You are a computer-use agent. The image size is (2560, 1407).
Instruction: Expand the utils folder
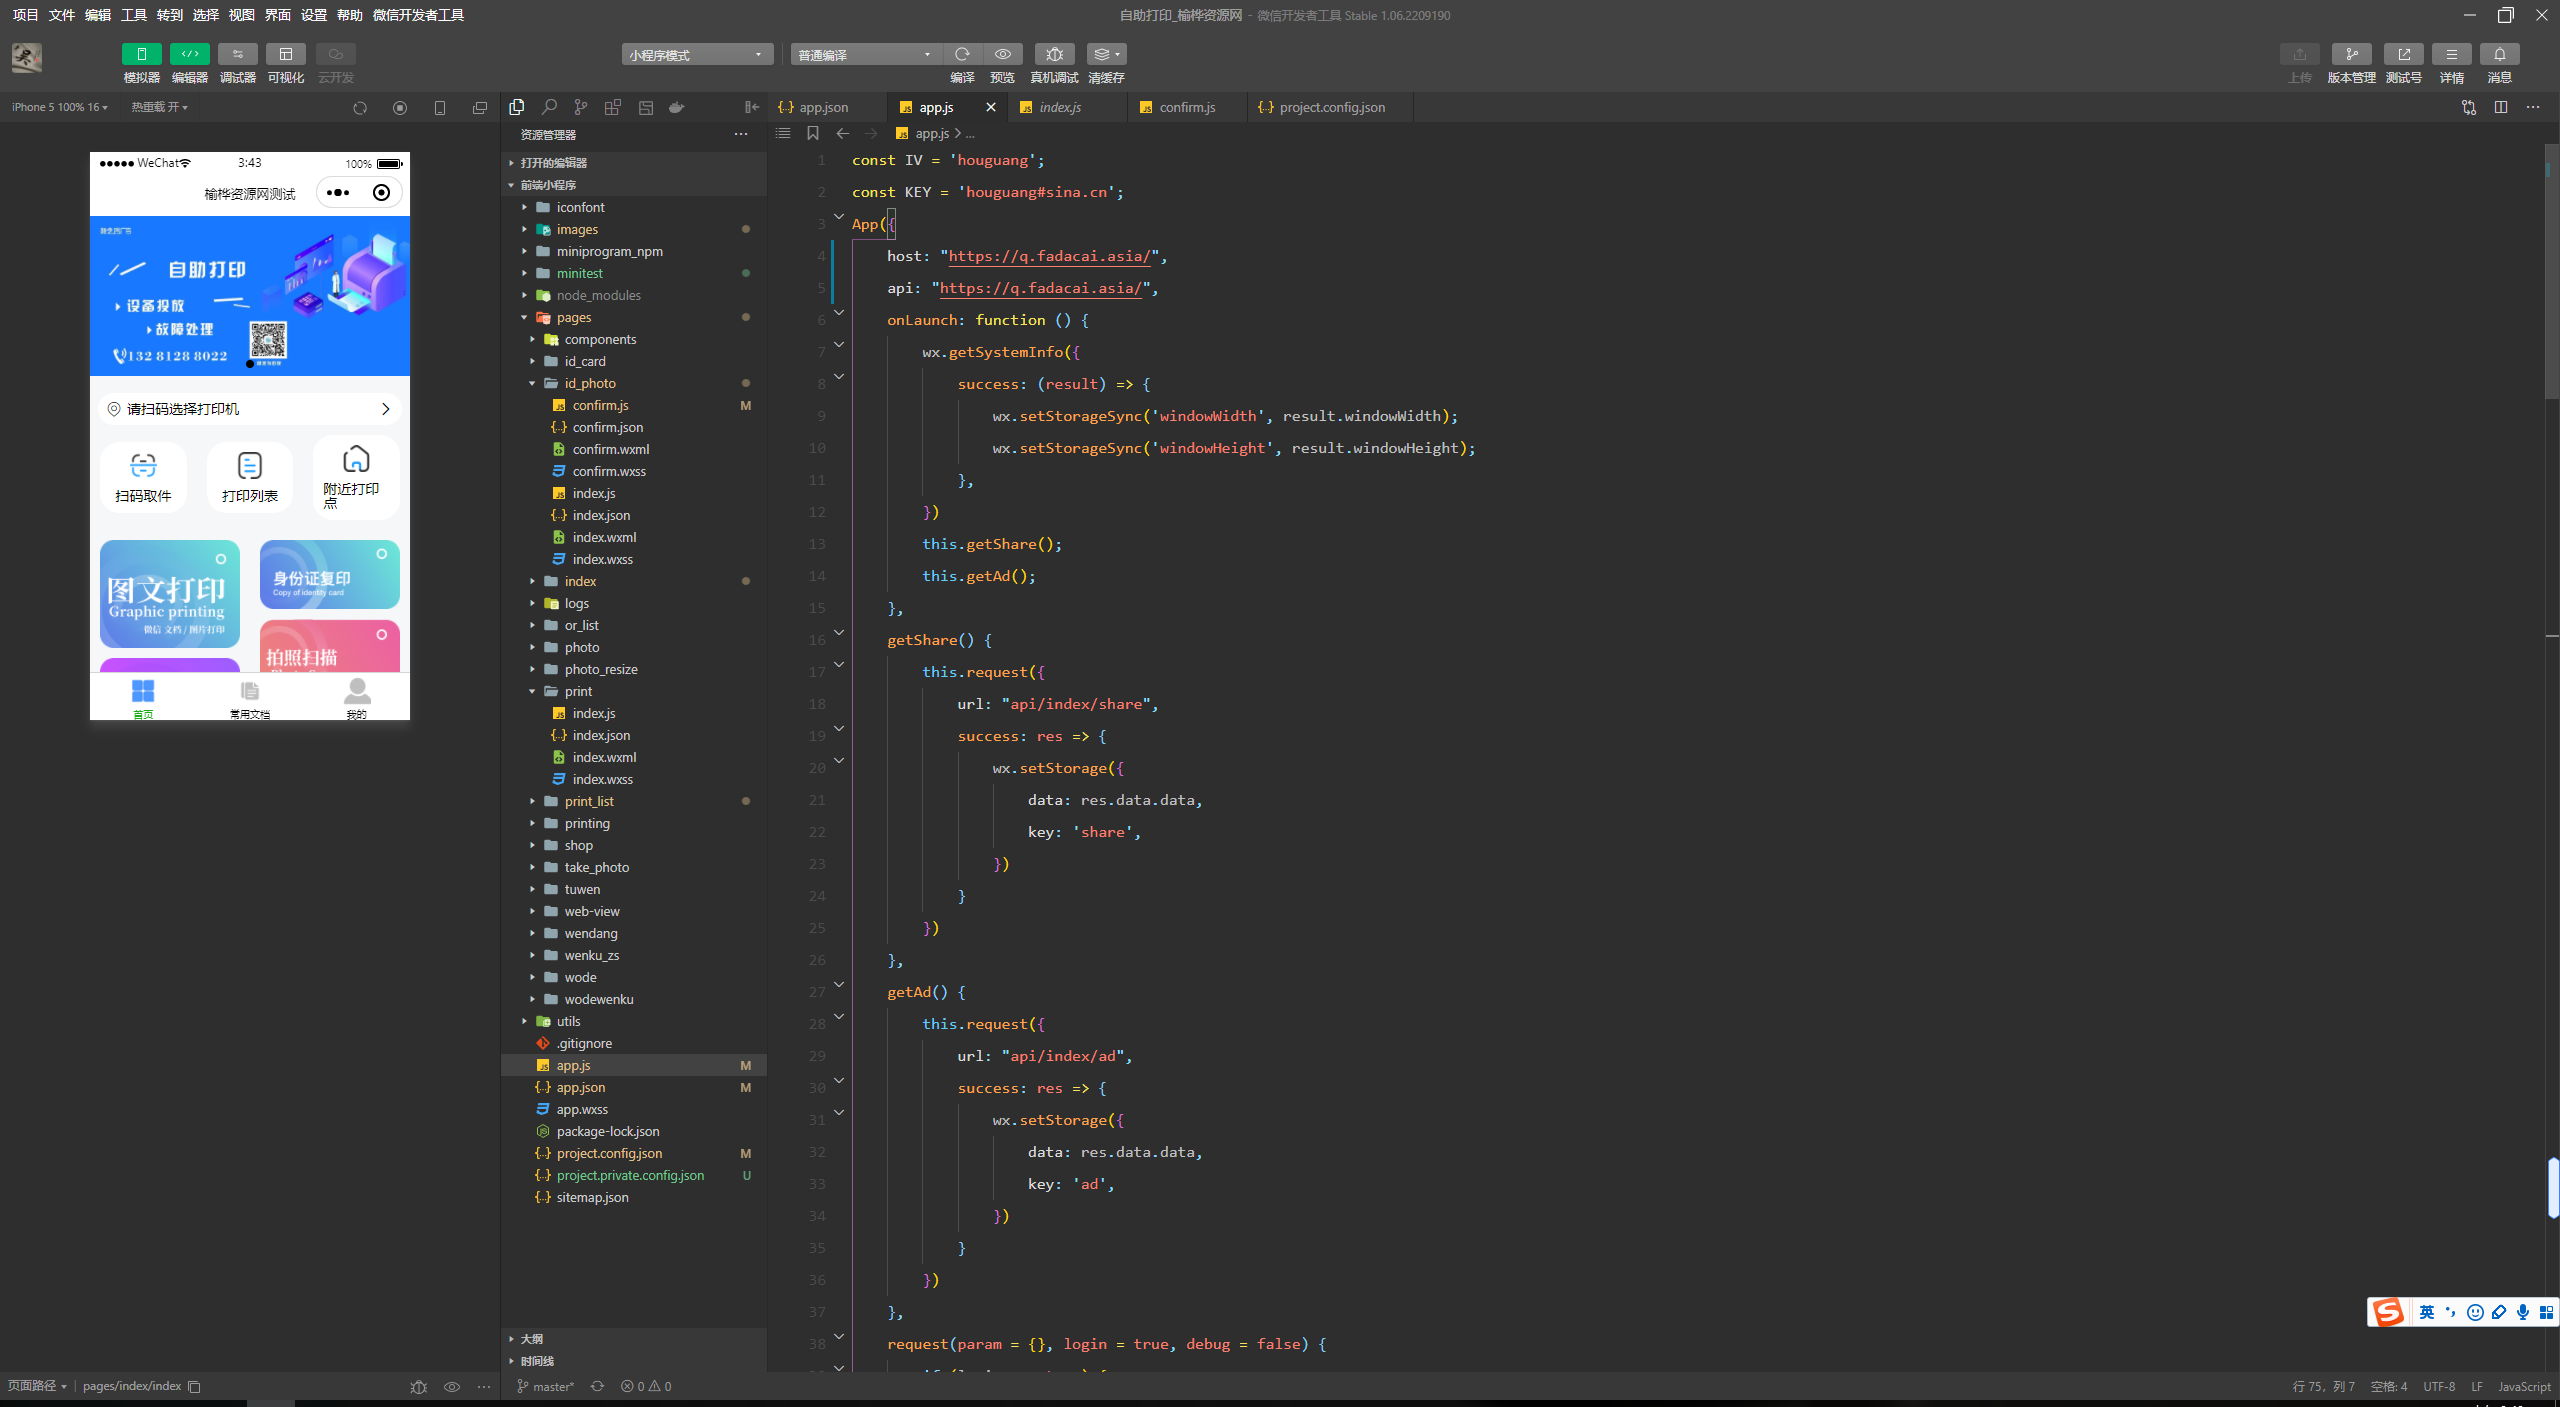pos(634,1021)
